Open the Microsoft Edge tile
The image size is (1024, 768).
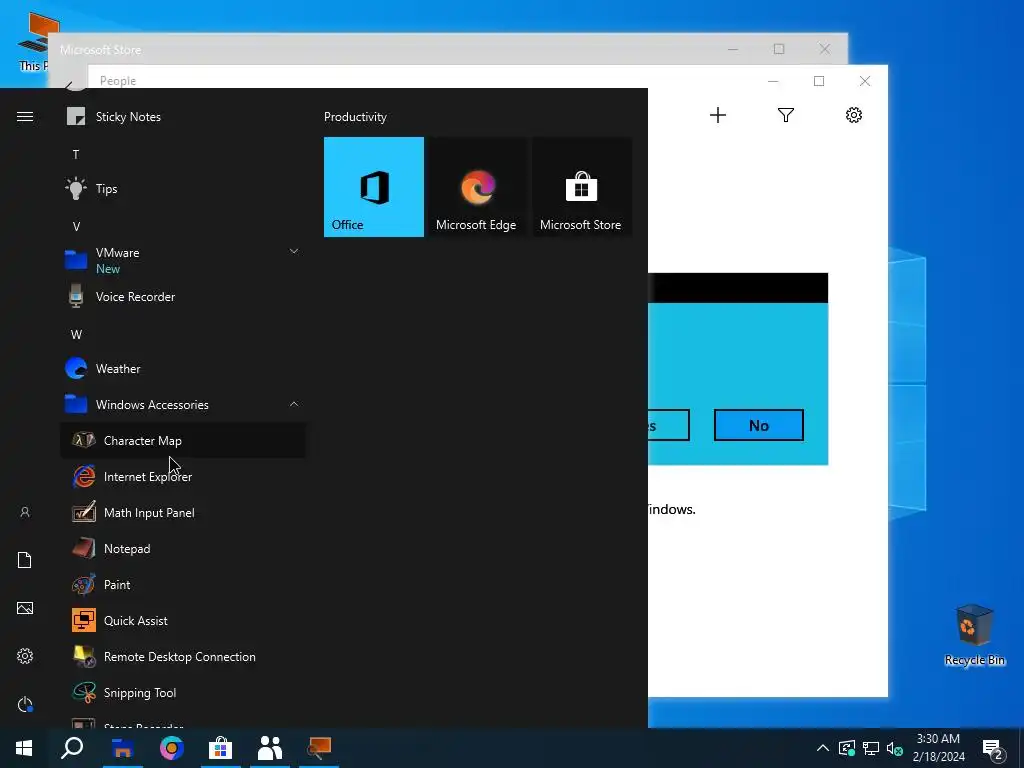tap(476, 187)
